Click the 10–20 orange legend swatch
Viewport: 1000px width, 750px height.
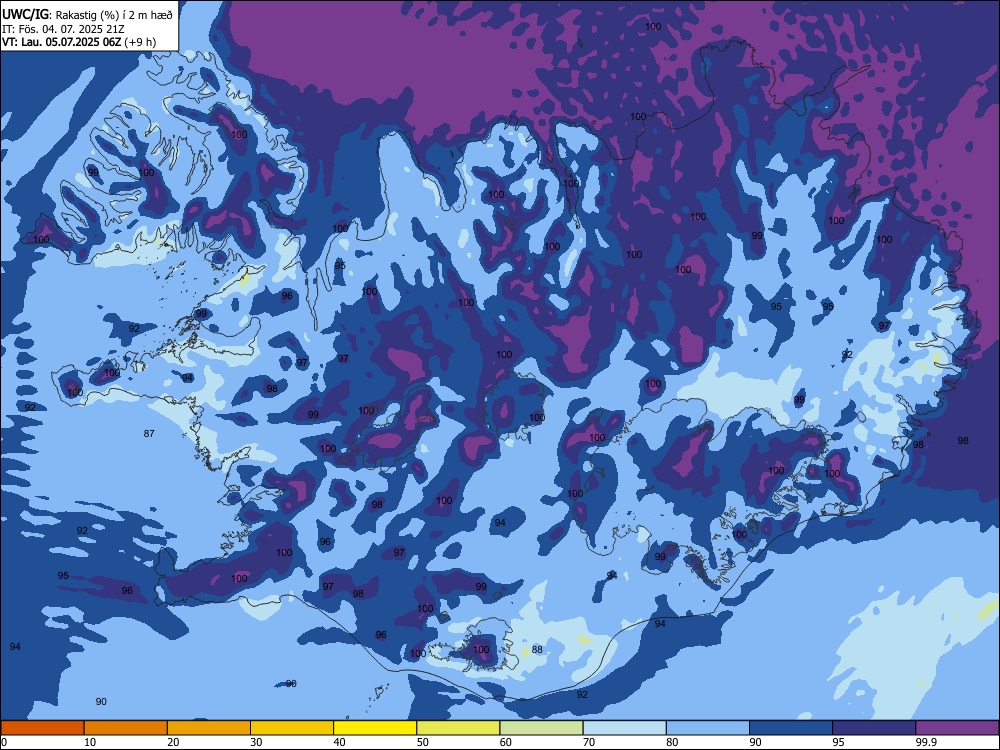pos(126,728)
